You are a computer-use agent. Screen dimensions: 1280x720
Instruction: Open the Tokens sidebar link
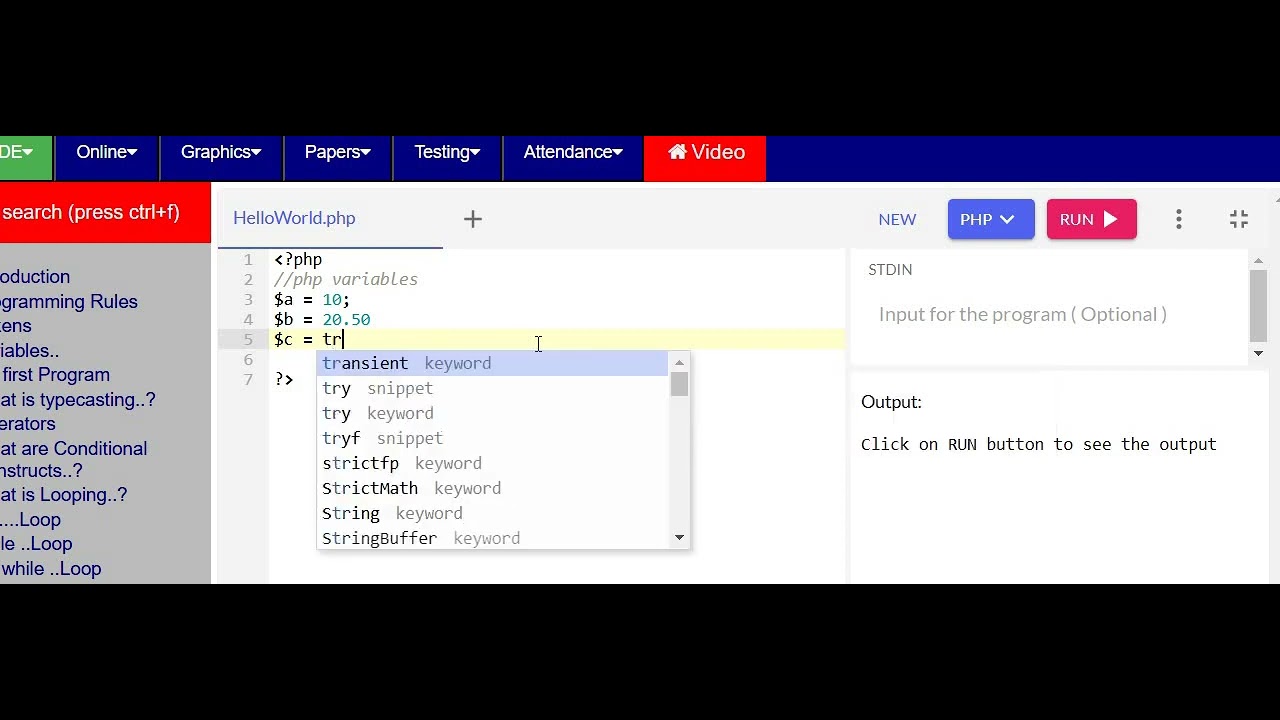pyautogui.click(x=16, y=326)
